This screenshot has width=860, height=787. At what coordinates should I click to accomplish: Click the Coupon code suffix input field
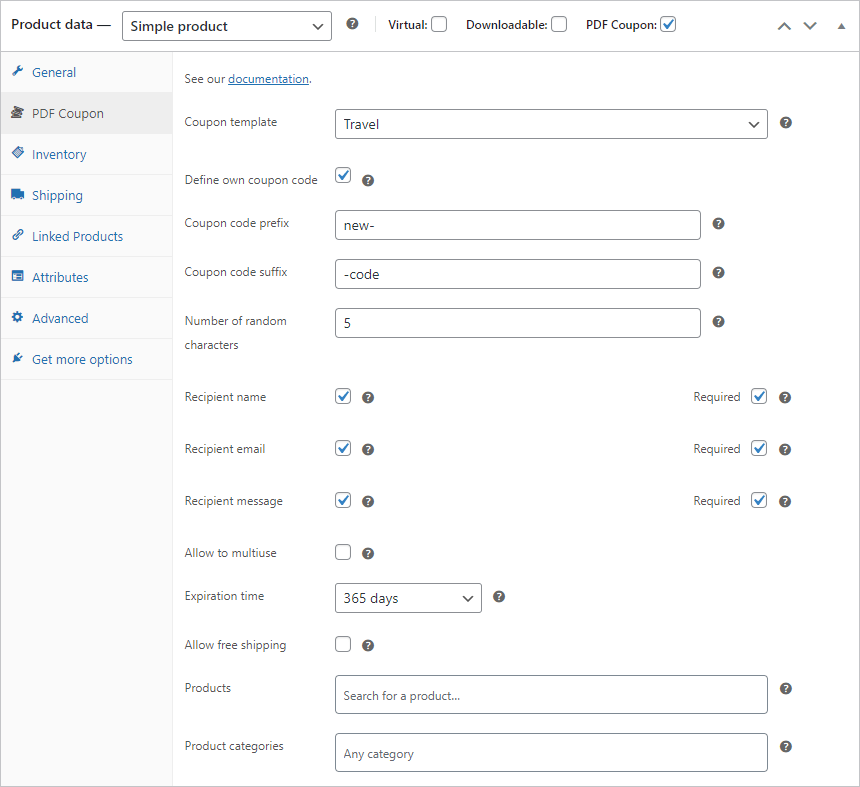pyautogui.click(x=518, y=274)
